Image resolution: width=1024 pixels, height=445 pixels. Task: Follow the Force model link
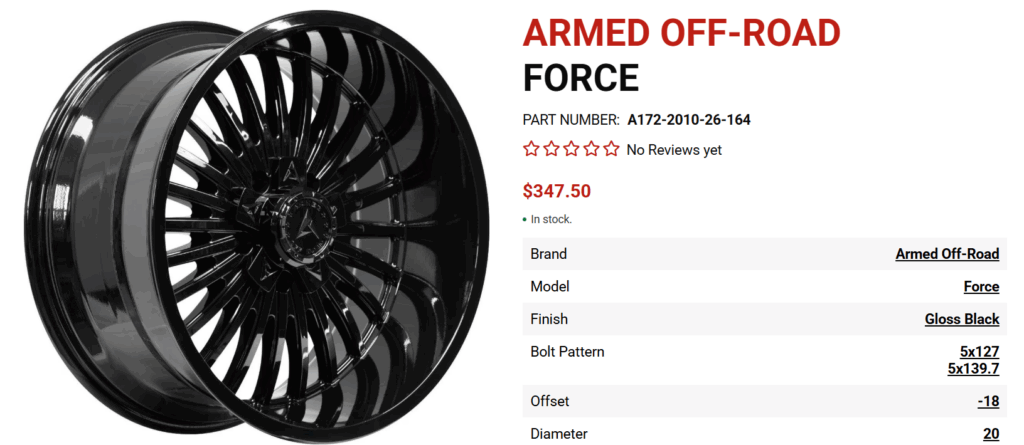point(981,287)
